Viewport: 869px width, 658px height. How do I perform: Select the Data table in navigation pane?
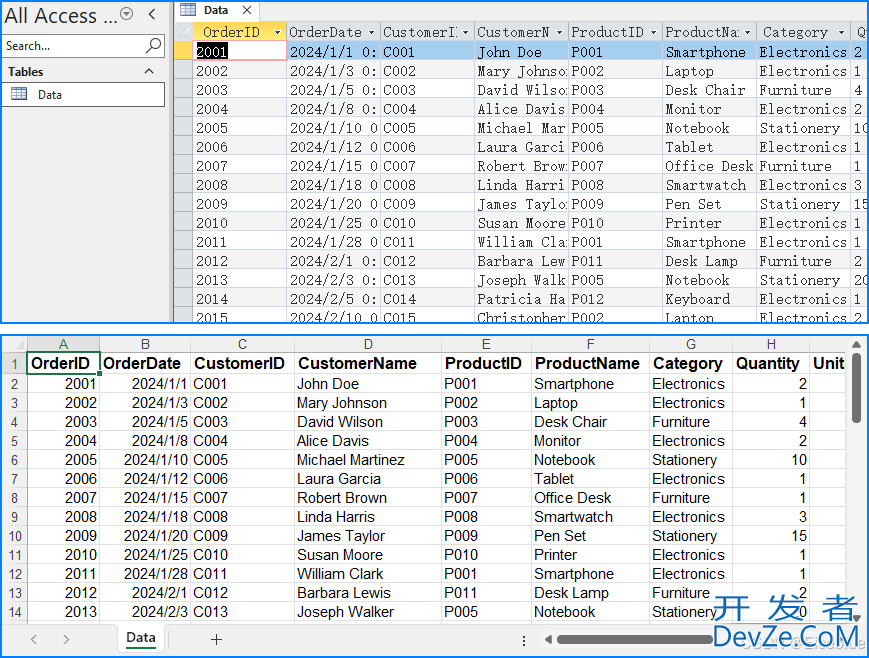click(x=84, y=94)
